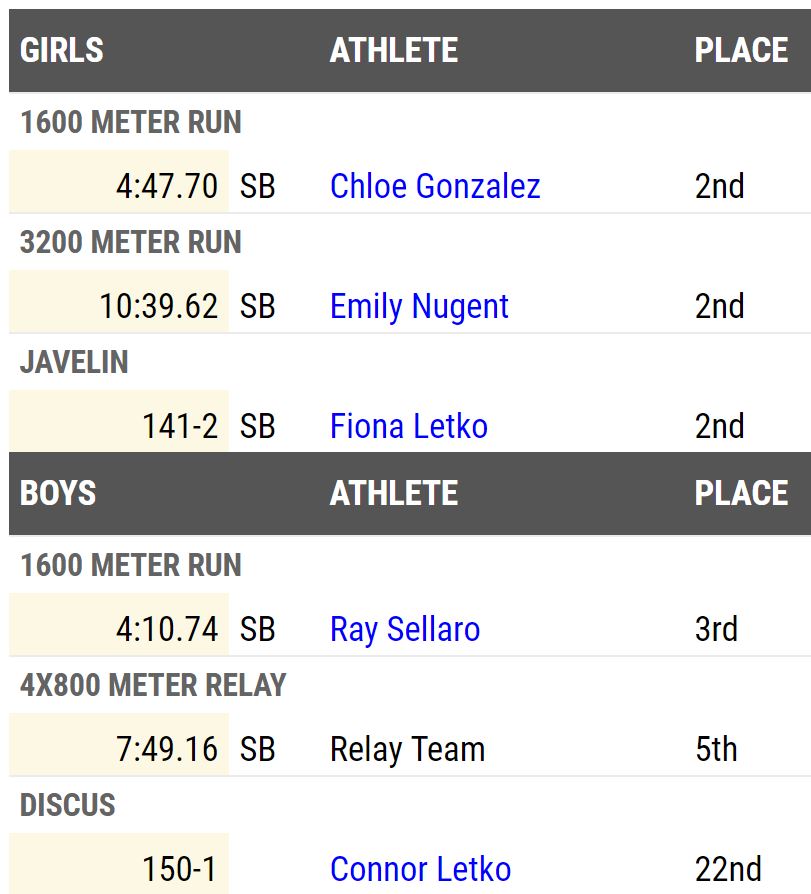
Task: Click the Emily Nugent athlete link
Action: 419,306
